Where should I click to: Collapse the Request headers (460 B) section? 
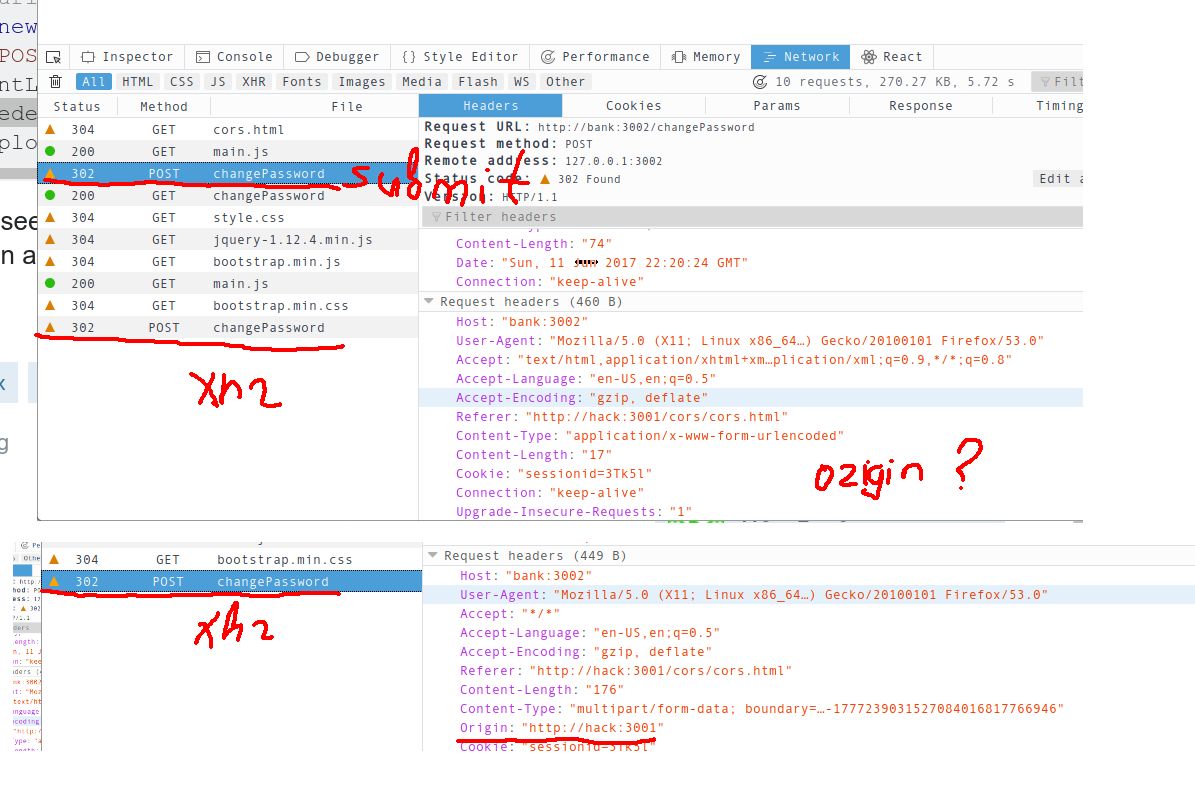(x=429, y=302)
